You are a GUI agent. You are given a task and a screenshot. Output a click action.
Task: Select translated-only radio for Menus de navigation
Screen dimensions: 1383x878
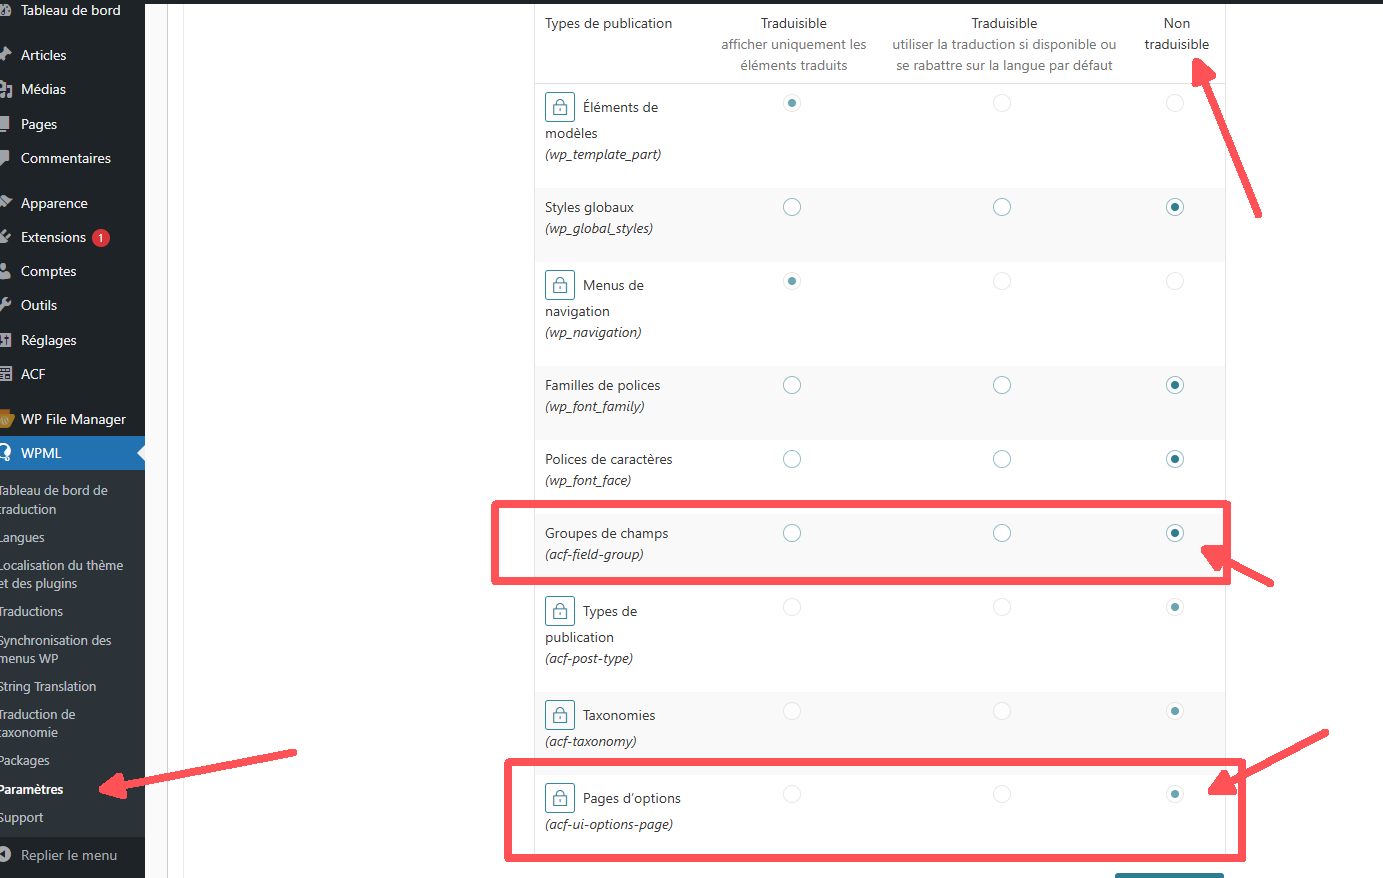click(792, 281)
